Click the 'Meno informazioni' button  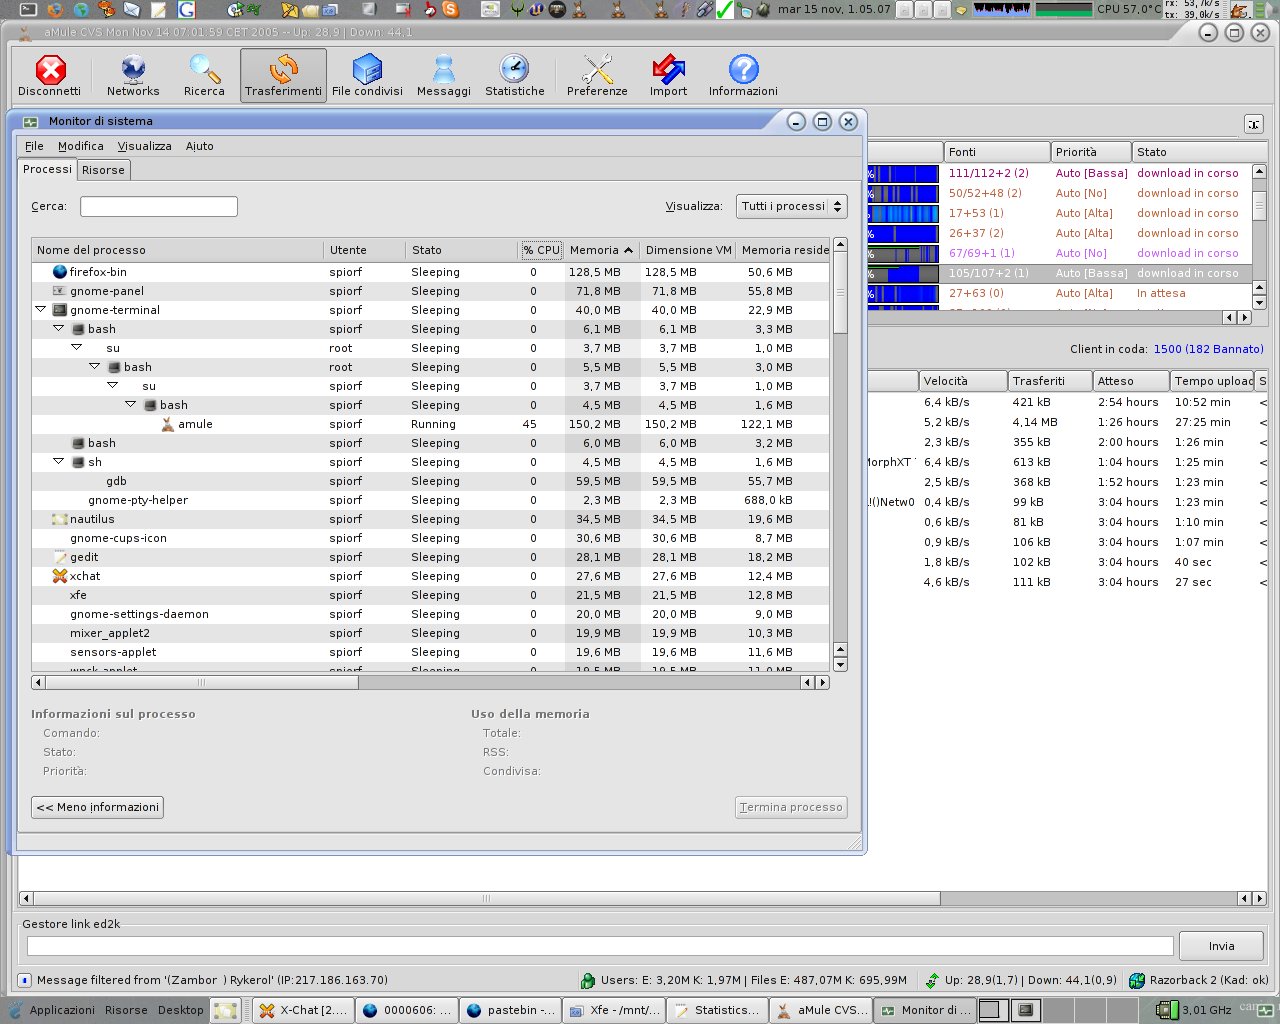point(98,807)
